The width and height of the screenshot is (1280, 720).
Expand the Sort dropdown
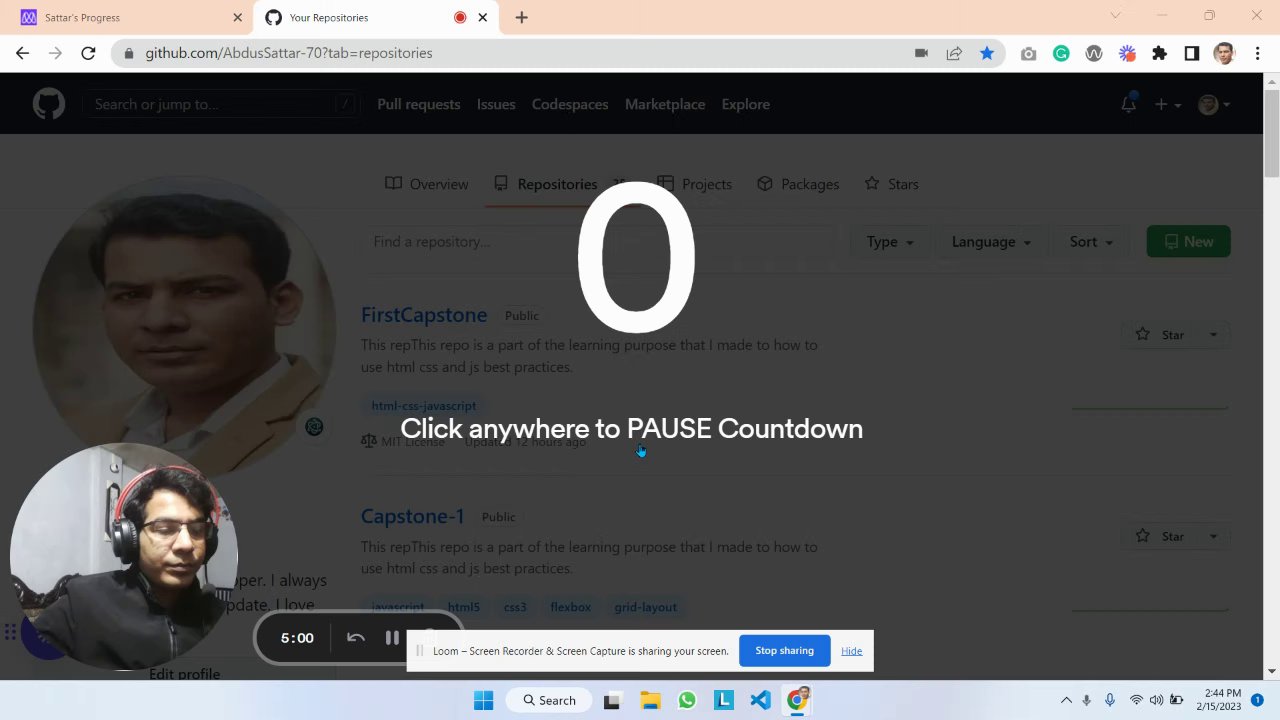point(1091,242)
